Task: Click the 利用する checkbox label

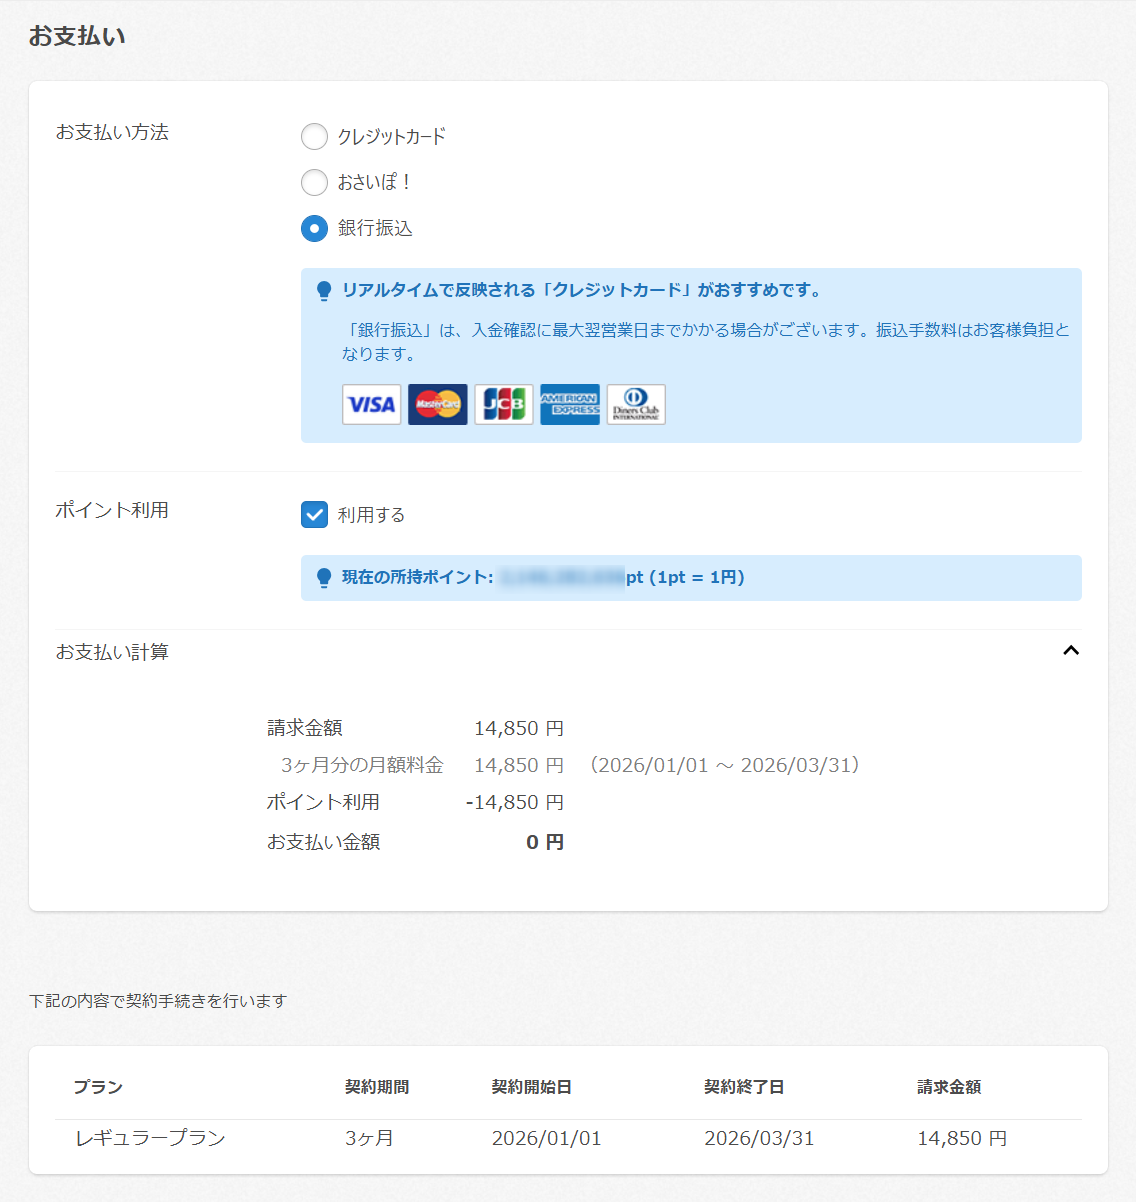Action: click(x=371, y=515)
